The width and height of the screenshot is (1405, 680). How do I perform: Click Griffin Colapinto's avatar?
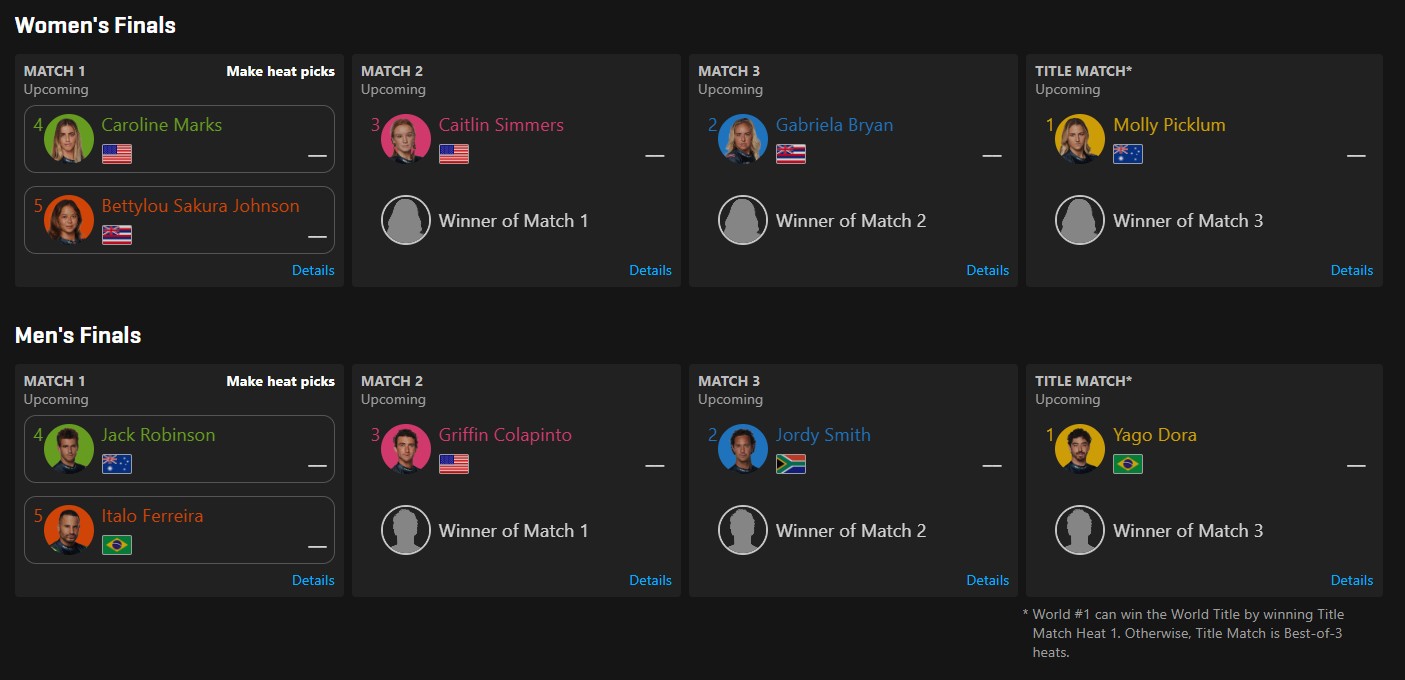(x=406, y=449)
